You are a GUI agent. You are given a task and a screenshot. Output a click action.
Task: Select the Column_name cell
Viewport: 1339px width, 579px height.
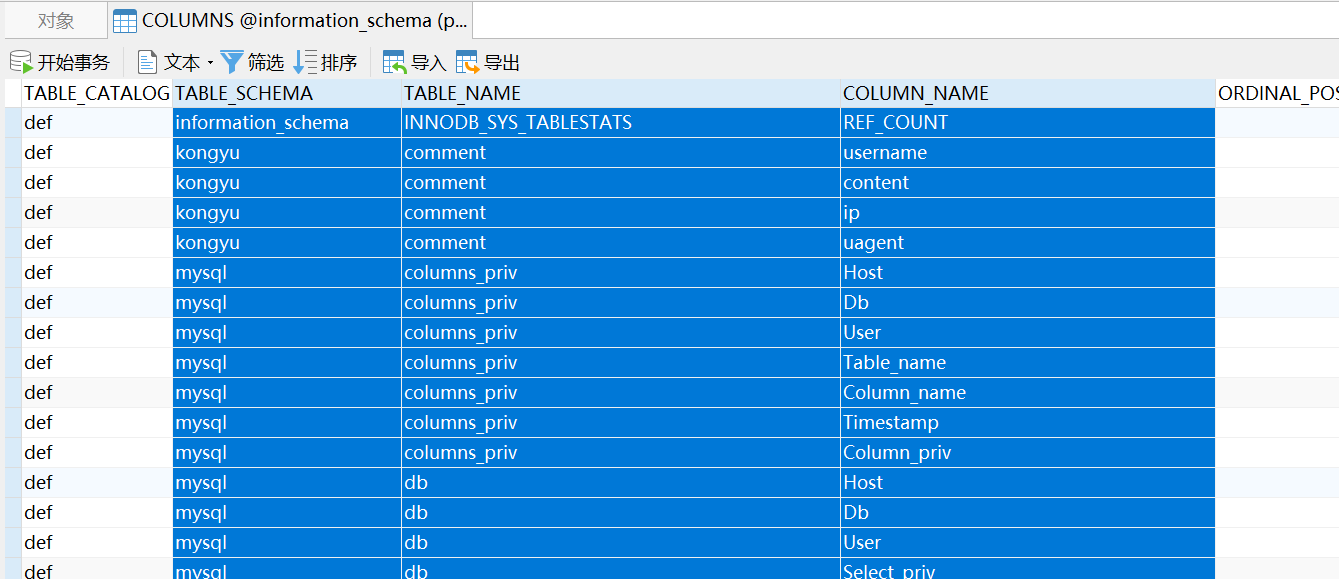tap(1028, 393)
